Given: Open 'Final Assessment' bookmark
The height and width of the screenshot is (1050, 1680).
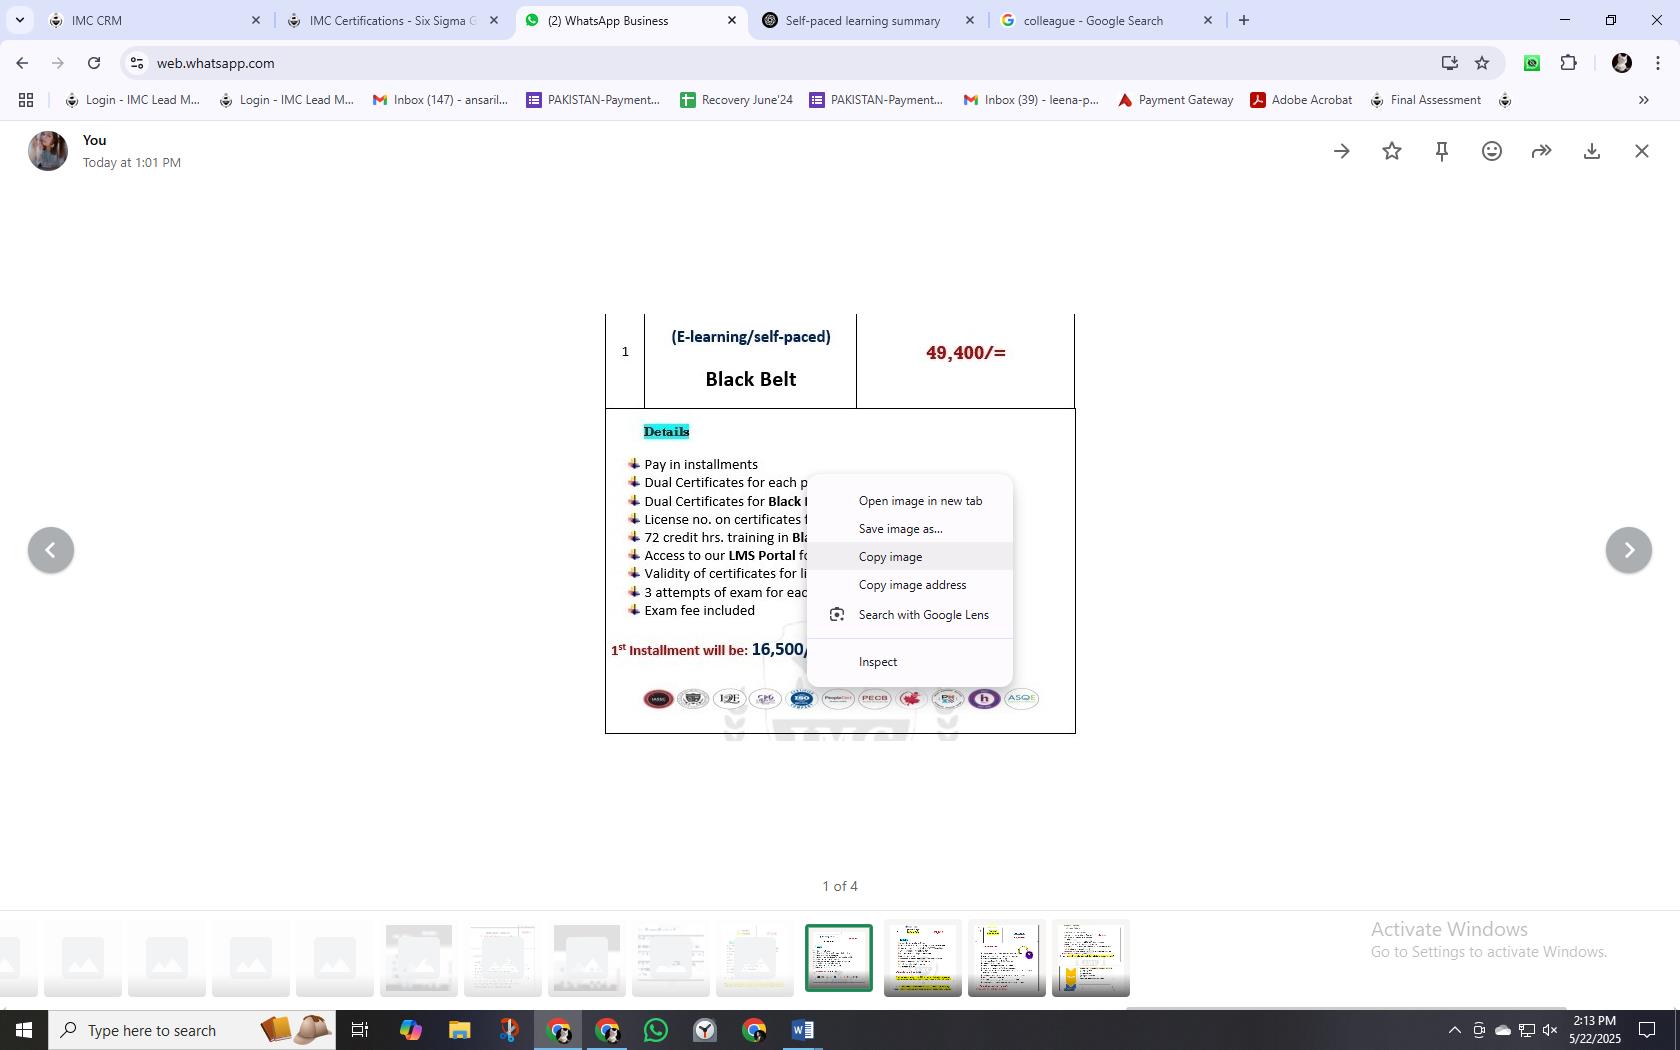Looking at the screenshot, I should click(x=1425, y=100).
